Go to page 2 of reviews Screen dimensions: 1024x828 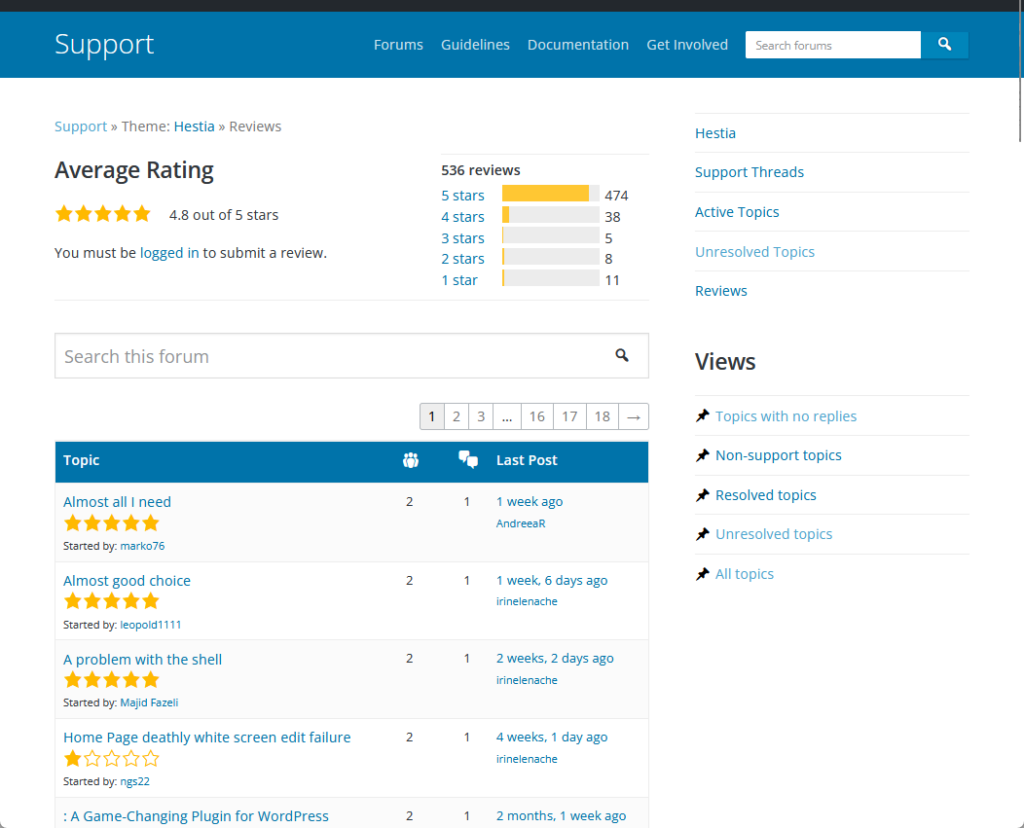[x=456, y=417]
